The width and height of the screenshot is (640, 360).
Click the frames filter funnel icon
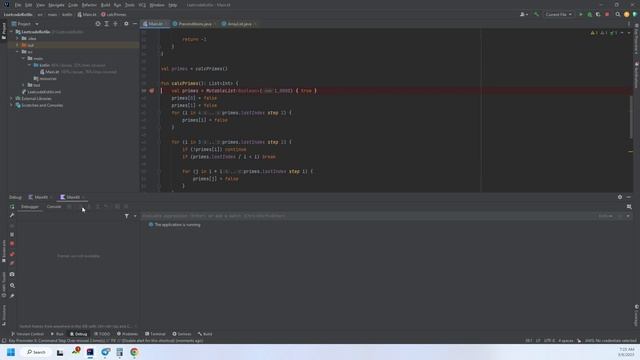tap(127, 216)
